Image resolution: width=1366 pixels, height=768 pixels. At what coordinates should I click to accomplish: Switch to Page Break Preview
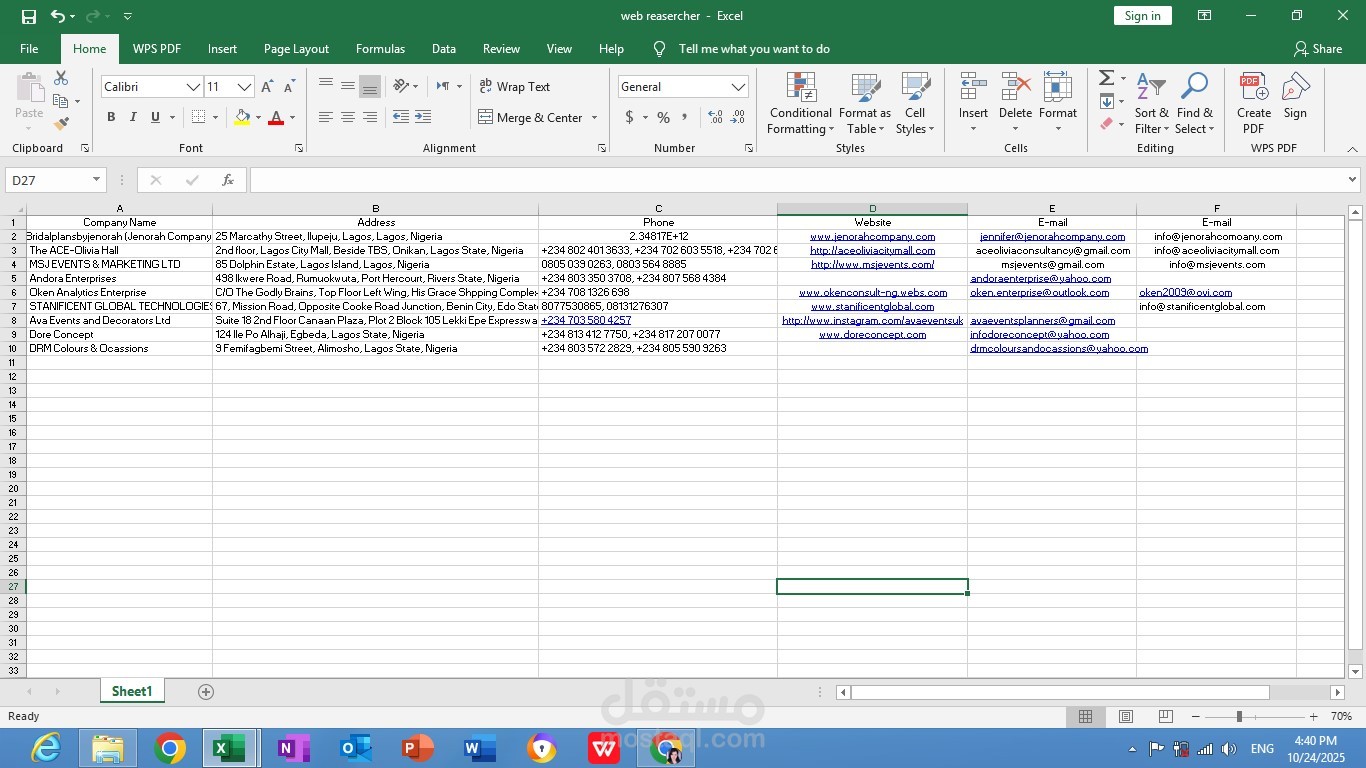click(1165, 716)
